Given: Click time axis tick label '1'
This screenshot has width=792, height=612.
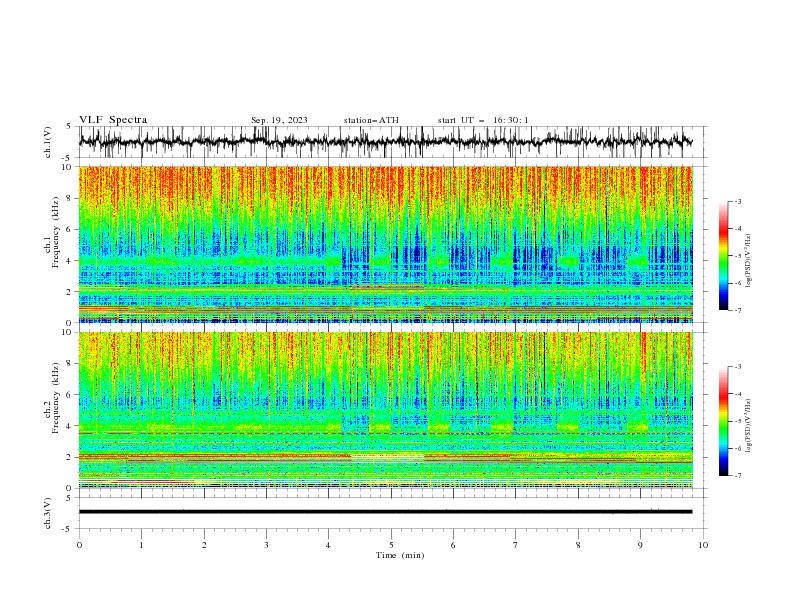Looking at the screenshot, I should [x=141, y=545].
